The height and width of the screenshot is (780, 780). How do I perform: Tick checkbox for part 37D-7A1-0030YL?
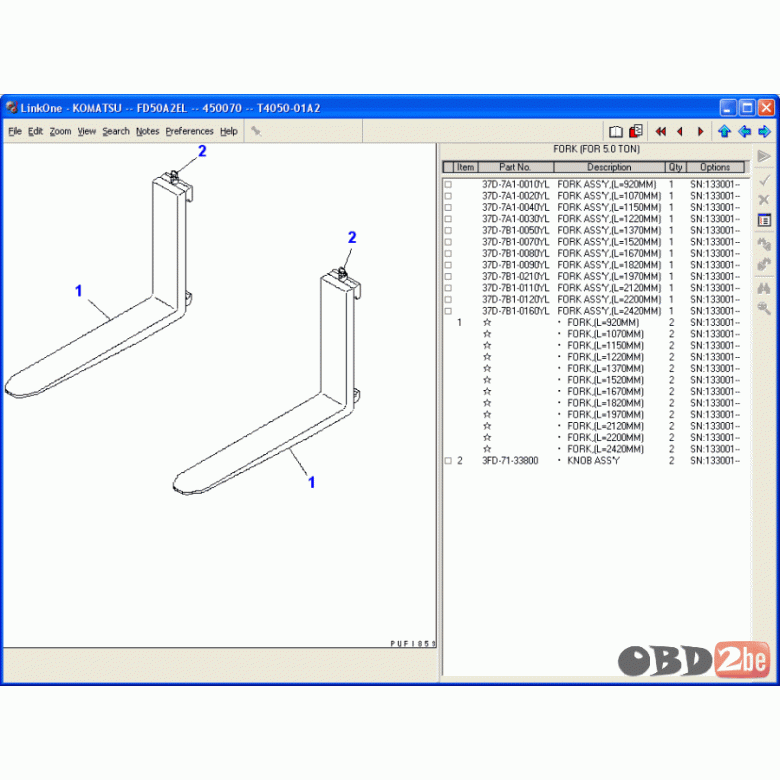(448, 219)
